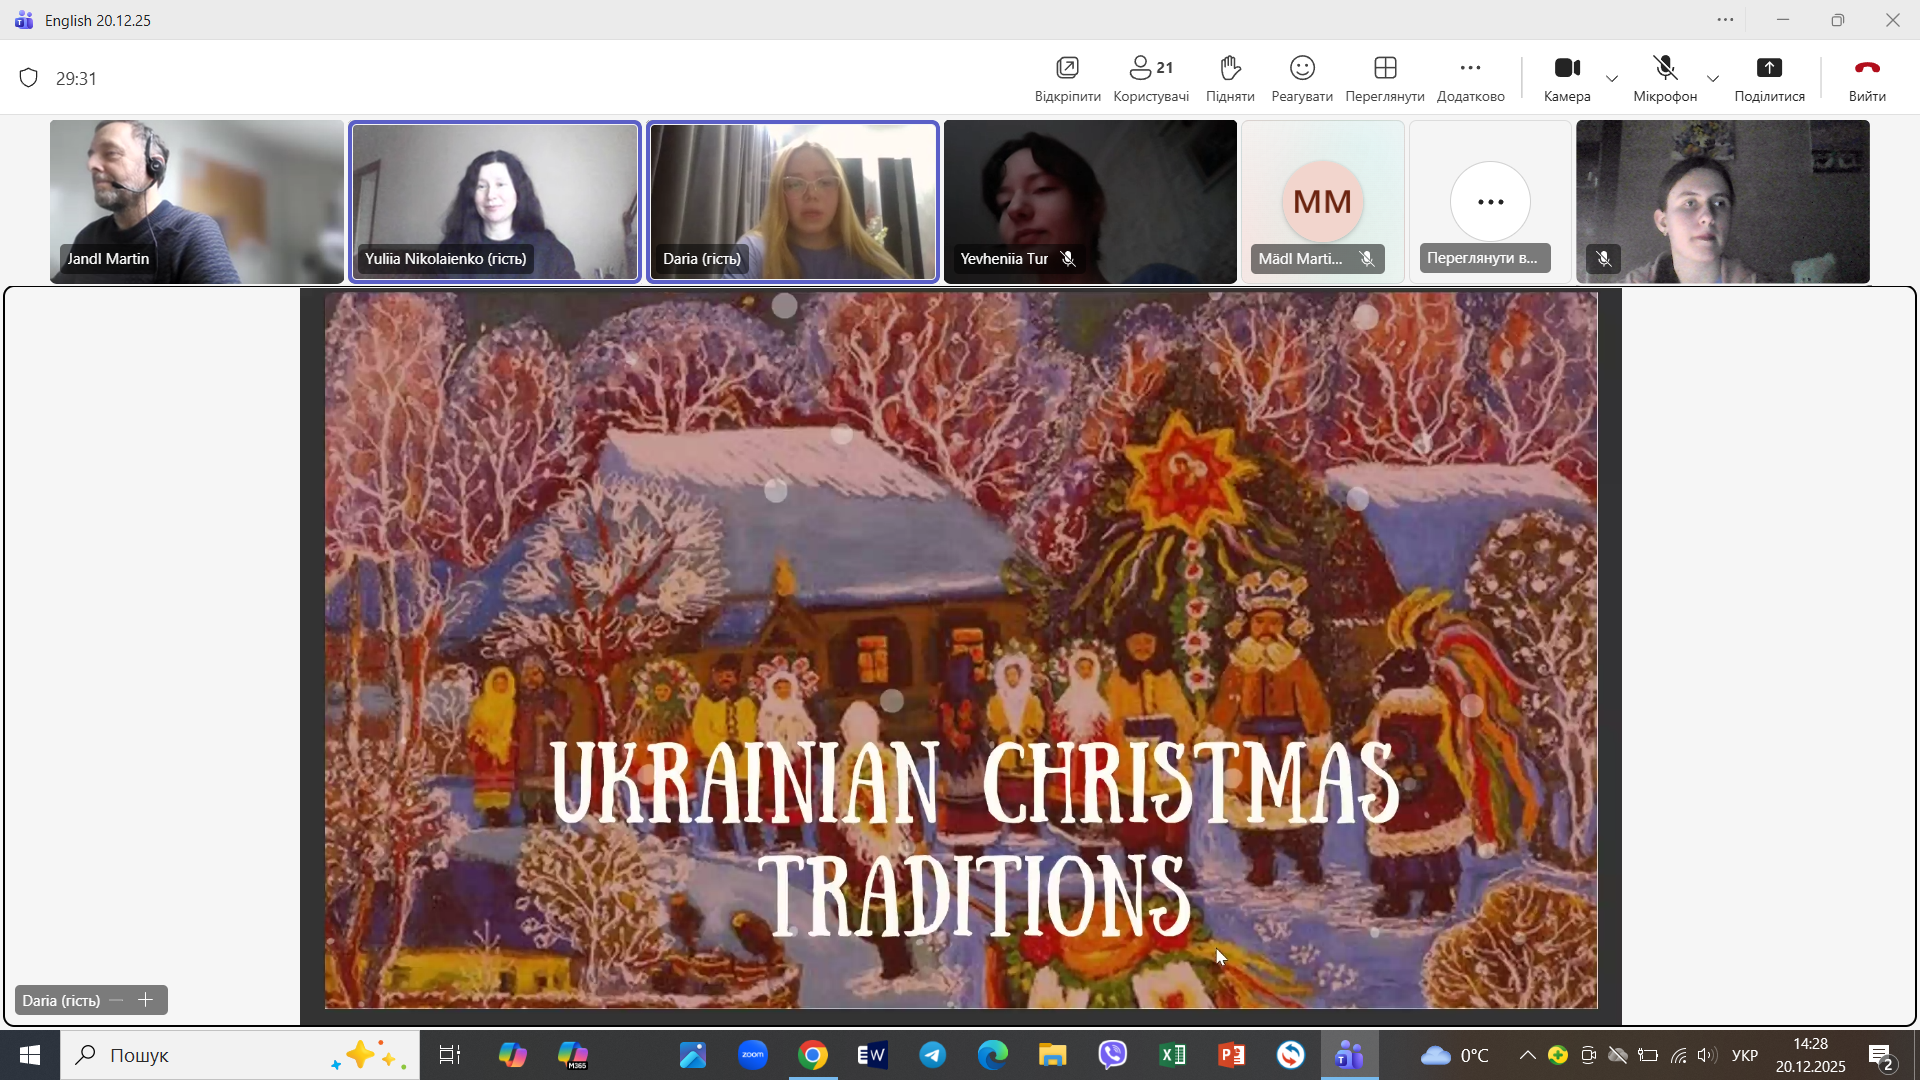Image resolution: width=1920 pixels, height=1080 pixels.
Task: Open PowerPoint from the taskbar
Action: [x=1231, y=1055]
